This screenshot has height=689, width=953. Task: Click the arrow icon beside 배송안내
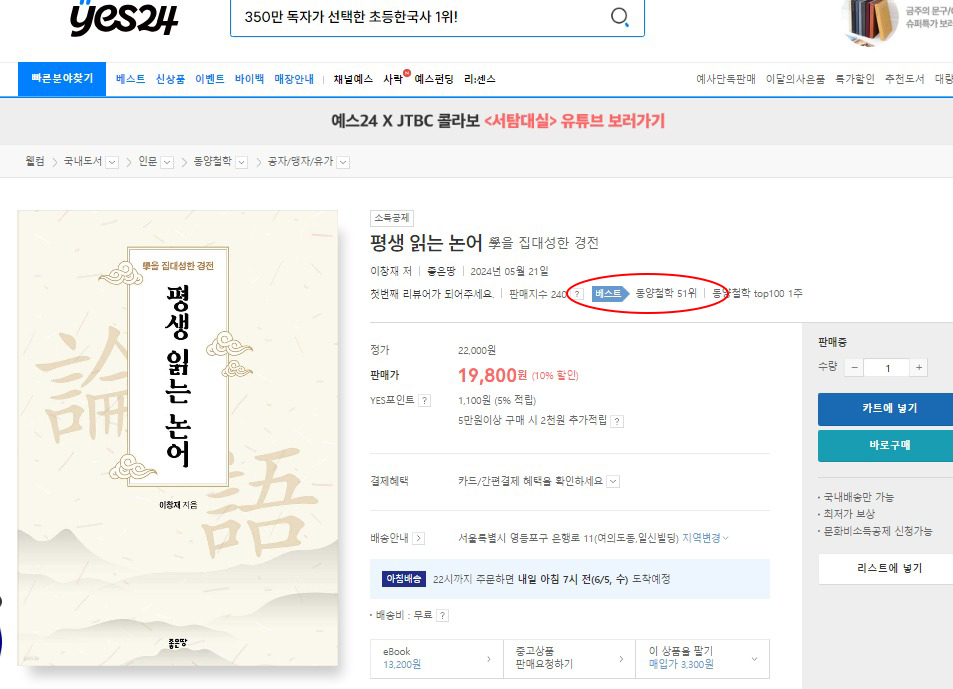click(418, 538)
